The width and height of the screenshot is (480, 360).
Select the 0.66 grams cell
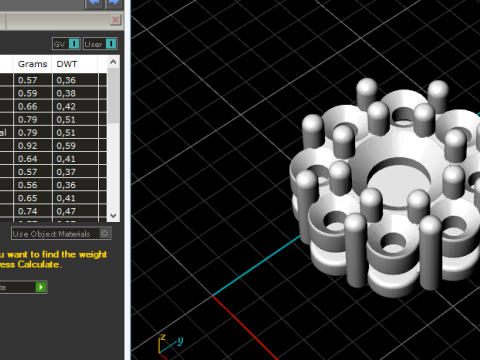click(x=33, y=106)
